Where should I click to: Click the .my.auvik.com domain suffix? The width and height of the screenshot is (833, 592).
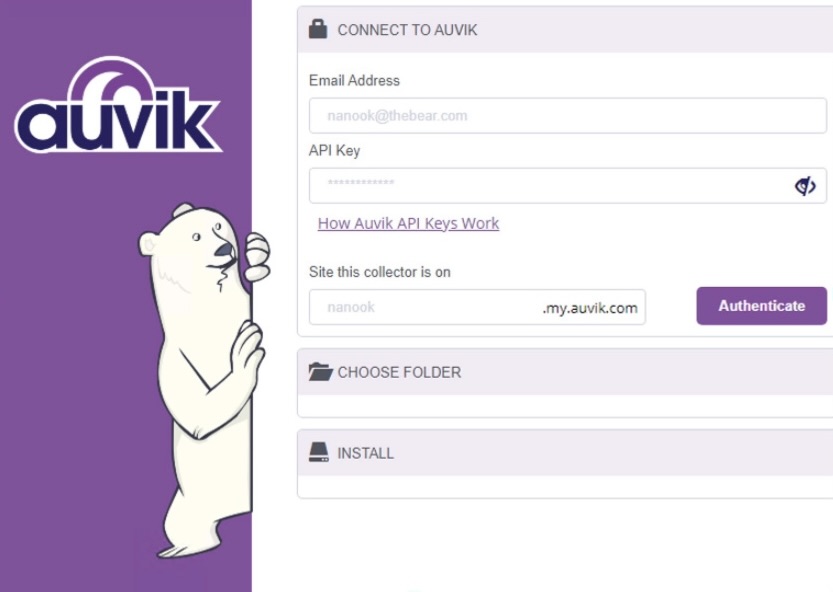(x=590, y=308)
